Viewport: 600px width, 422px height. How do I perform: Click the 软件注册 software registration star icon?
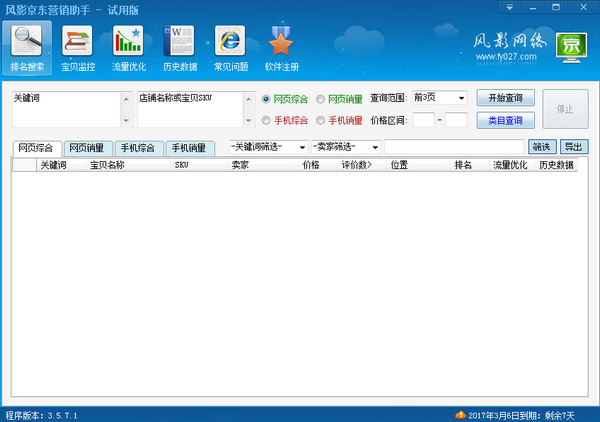coord(281,48)
